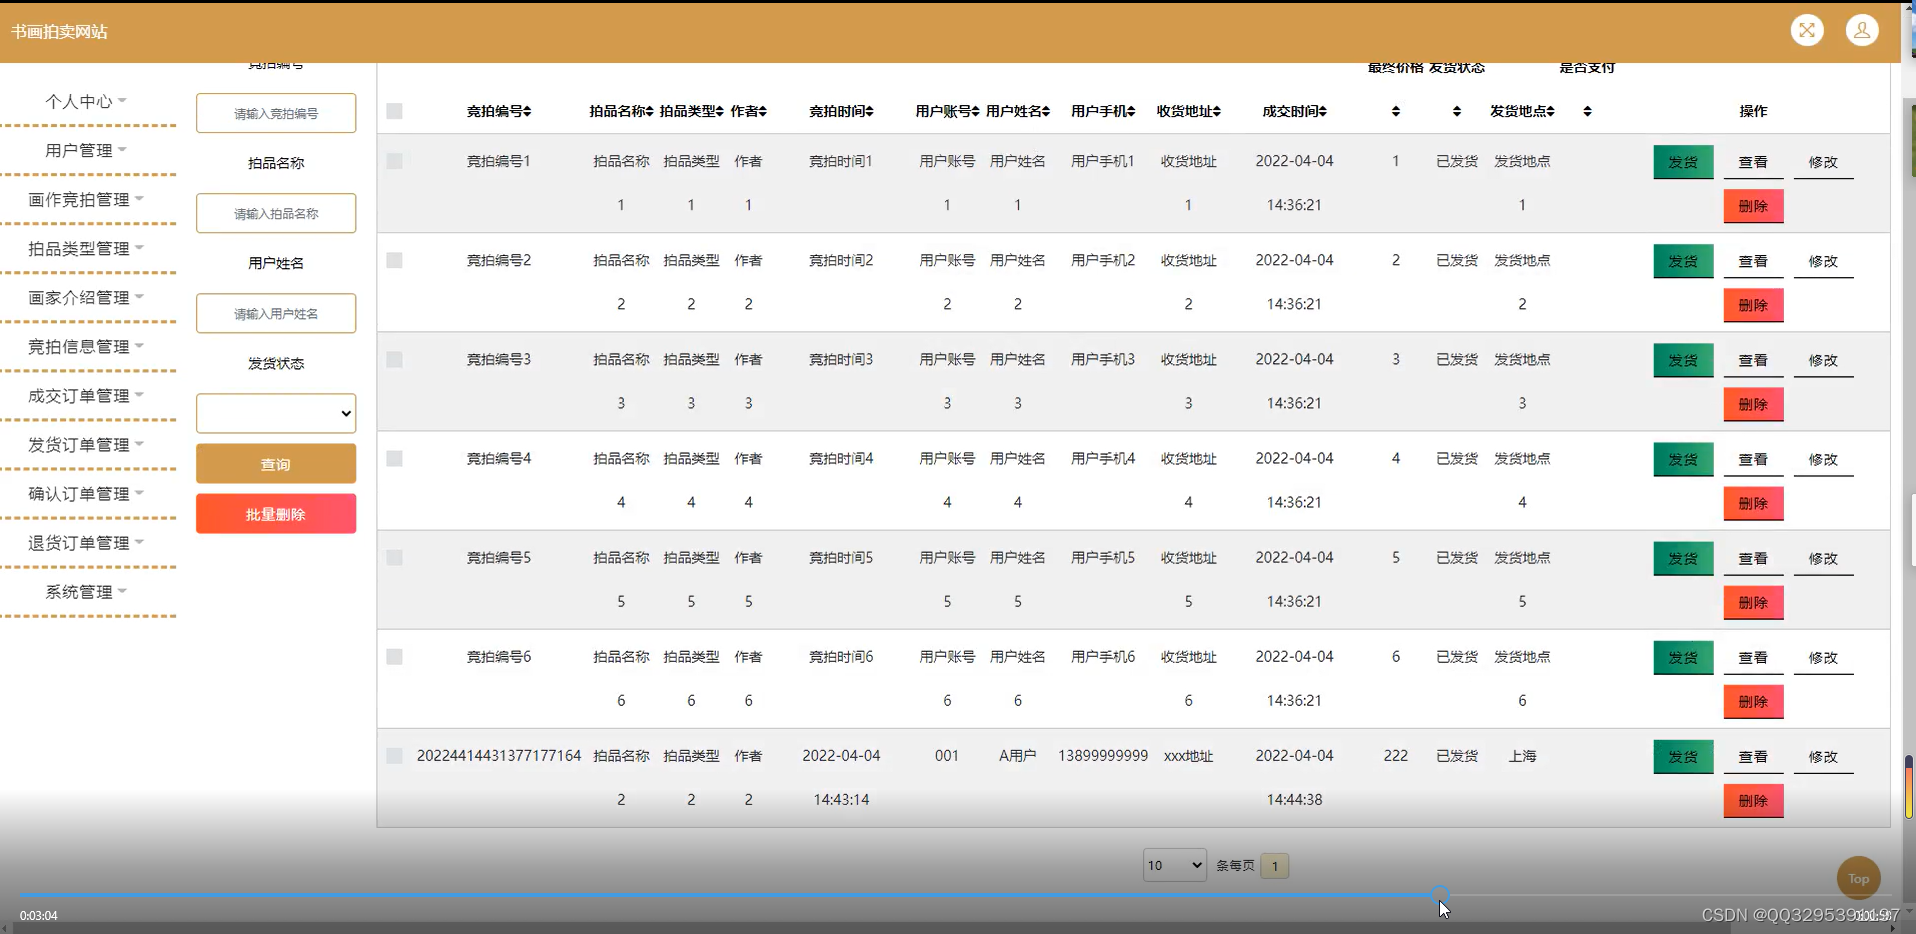Image resolution: width=1916 pixels, height=934 pixels.
Task: Open the 退货订单管理 sidebar menu
Action: tap(86, 542)
